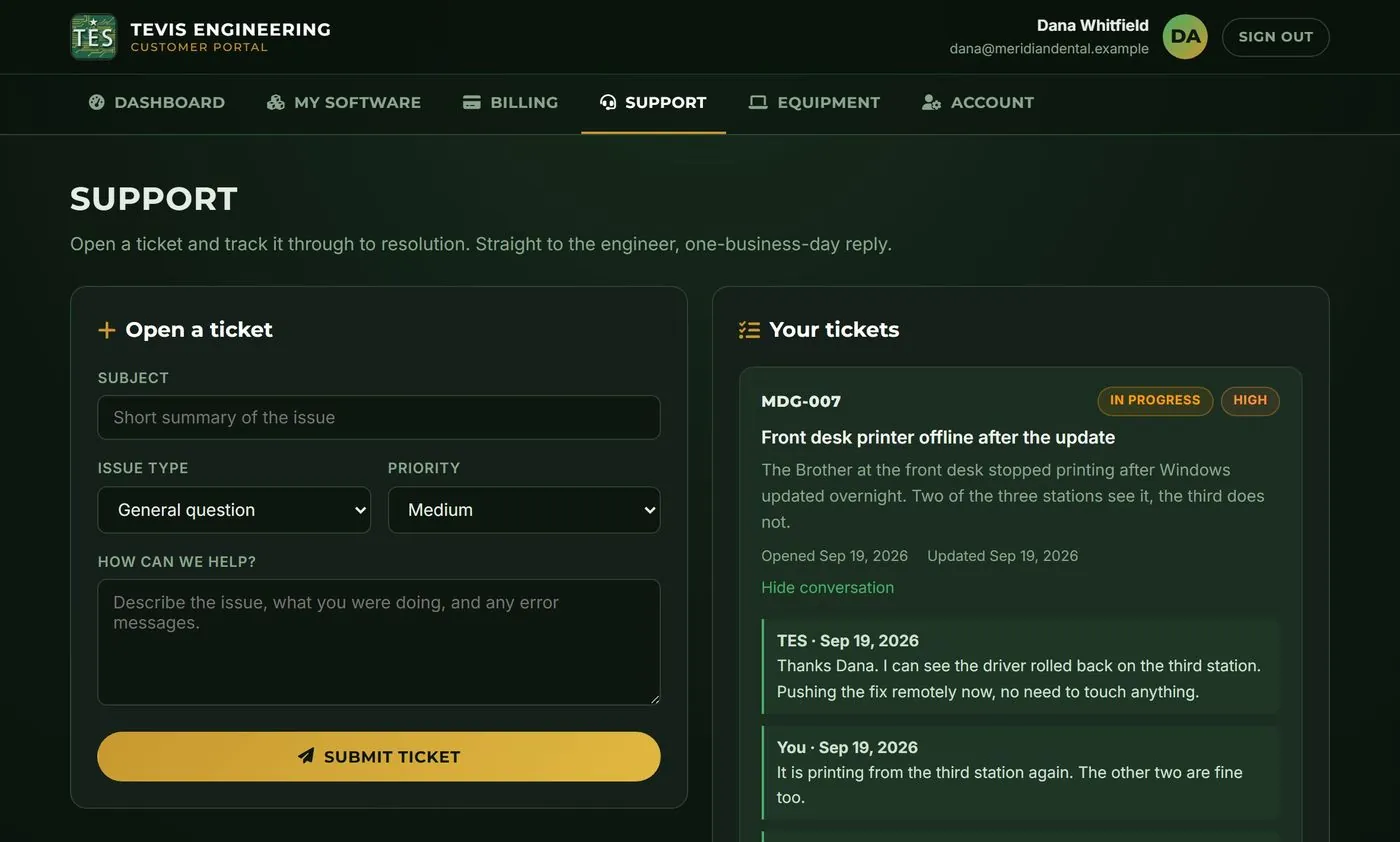Click the IN PROGRESS status badge
This screenshot has height=842, width=1400.
tap(1155, 401)
